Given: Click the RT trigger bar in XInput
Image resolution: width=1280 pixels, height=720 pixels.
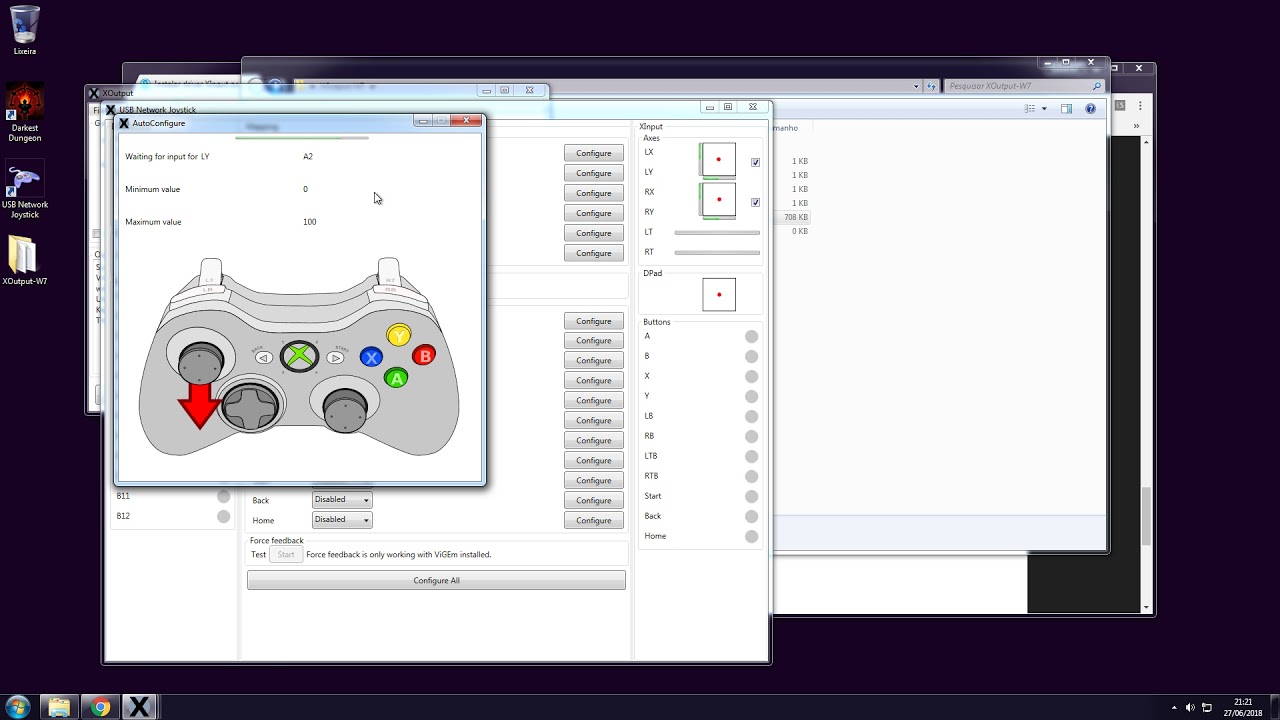Looking at the screenshot, I should click(717, 252).
